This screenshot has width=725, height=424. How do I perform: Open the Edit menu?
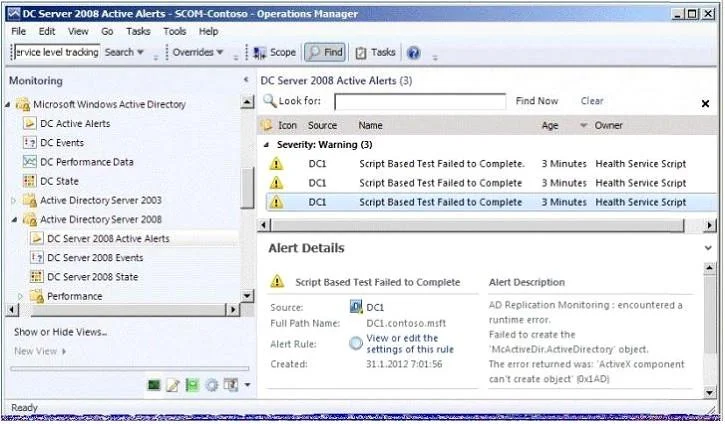click(x=47, y=31)
